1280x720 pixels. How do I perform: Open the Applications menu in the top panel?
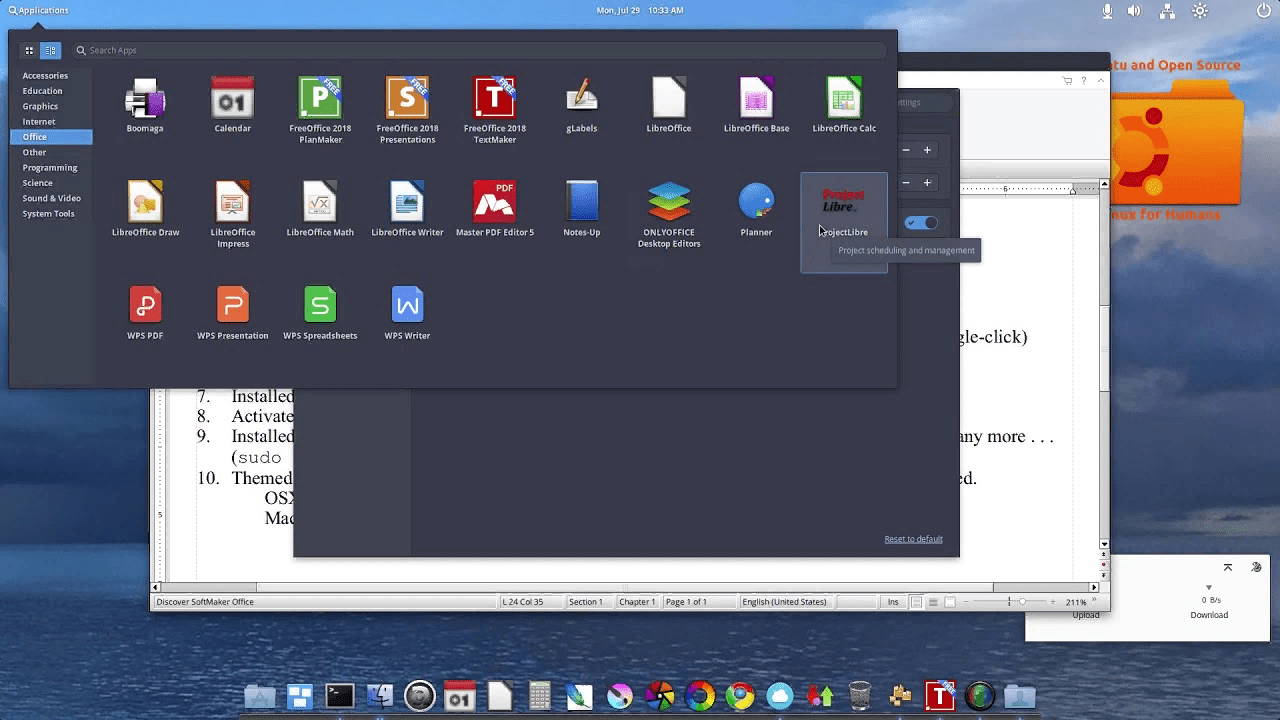click(x=39, y=10)
